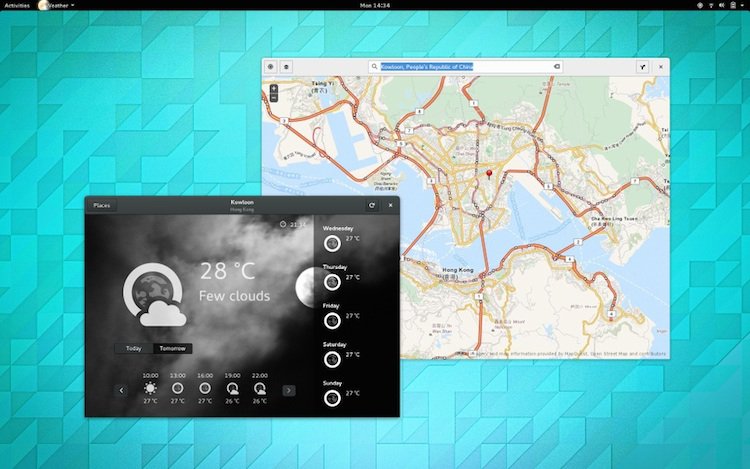Zoom out on the map
The width and height of the screenshot is (750, 469).
point(274,98)
